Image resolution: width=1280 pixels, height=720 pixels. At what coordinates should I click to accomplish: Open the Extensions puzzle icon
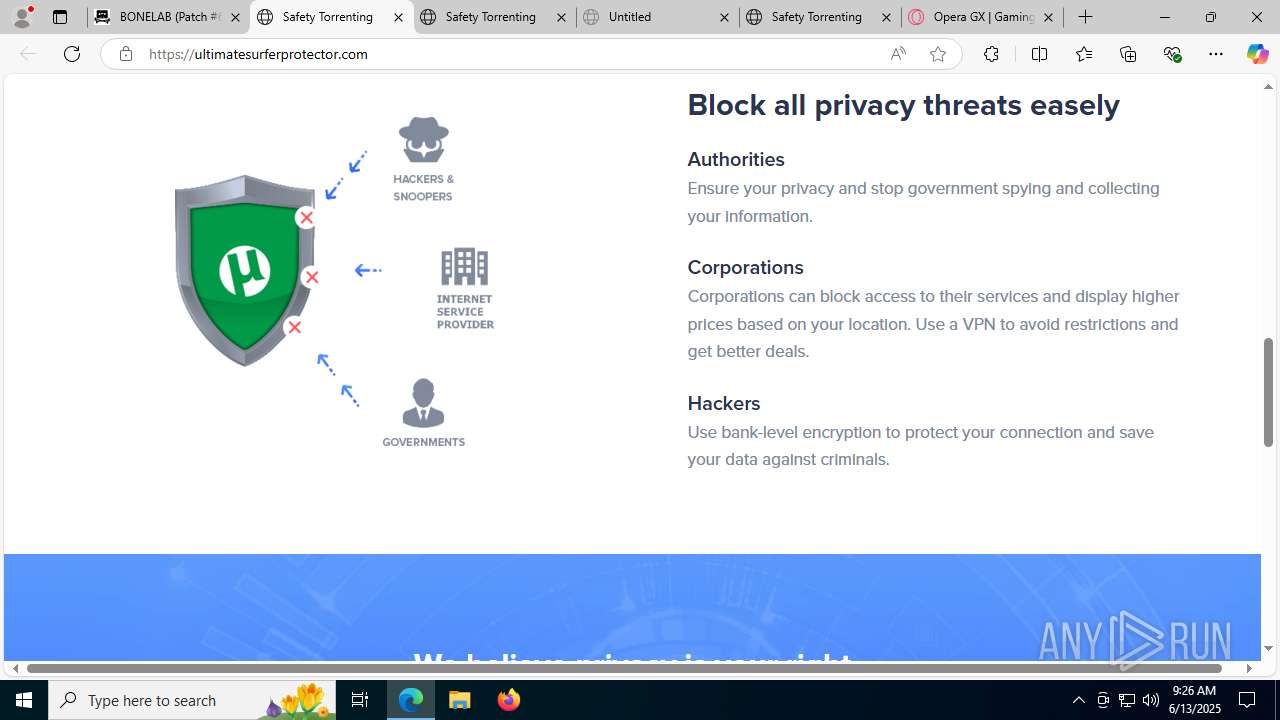[991, 54]
